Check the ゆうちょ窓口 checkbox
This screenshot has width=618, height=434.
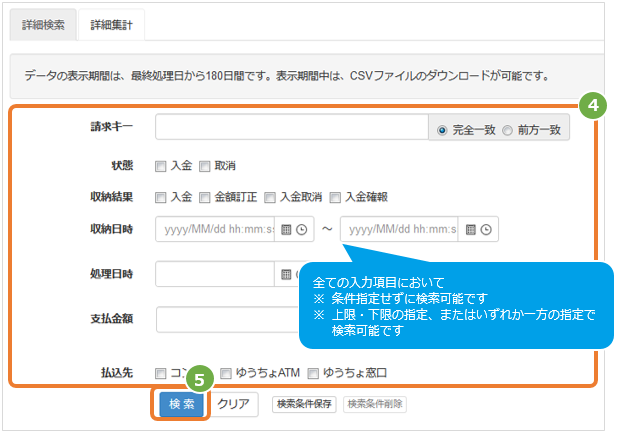tap(313, 373)
